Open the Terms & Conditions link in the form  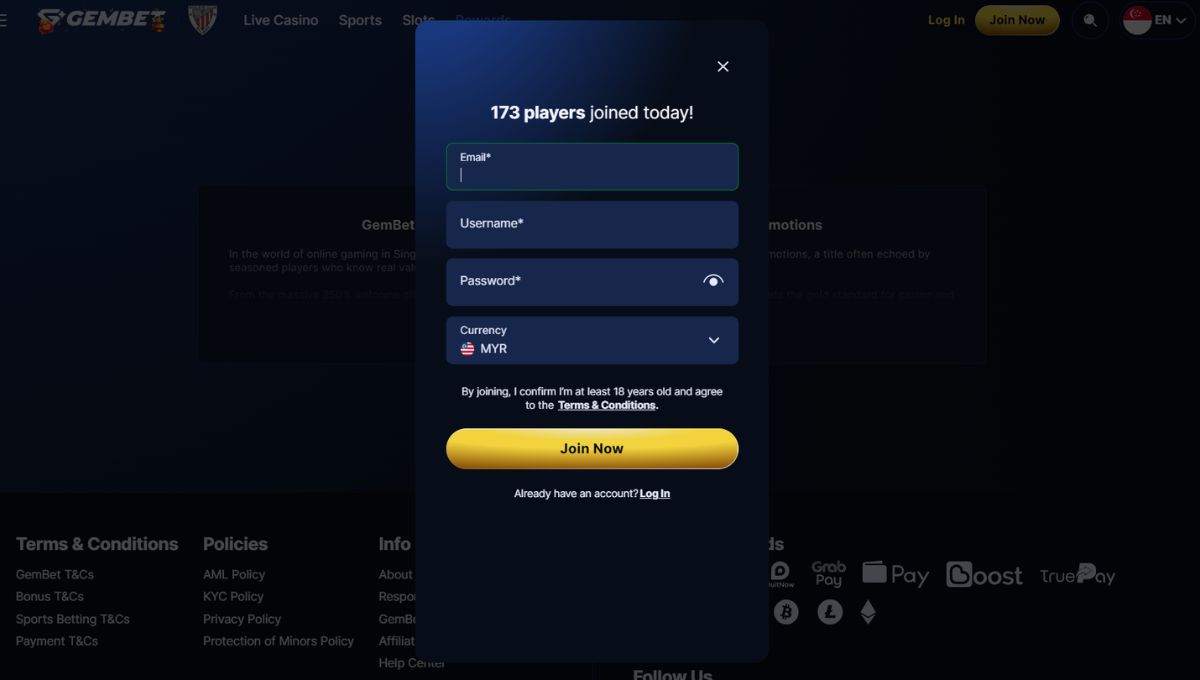607,405
